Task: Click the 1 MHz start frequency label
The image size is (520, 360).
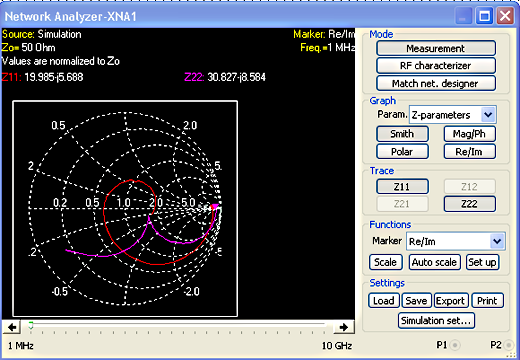Action: click(x=21, y=346)
